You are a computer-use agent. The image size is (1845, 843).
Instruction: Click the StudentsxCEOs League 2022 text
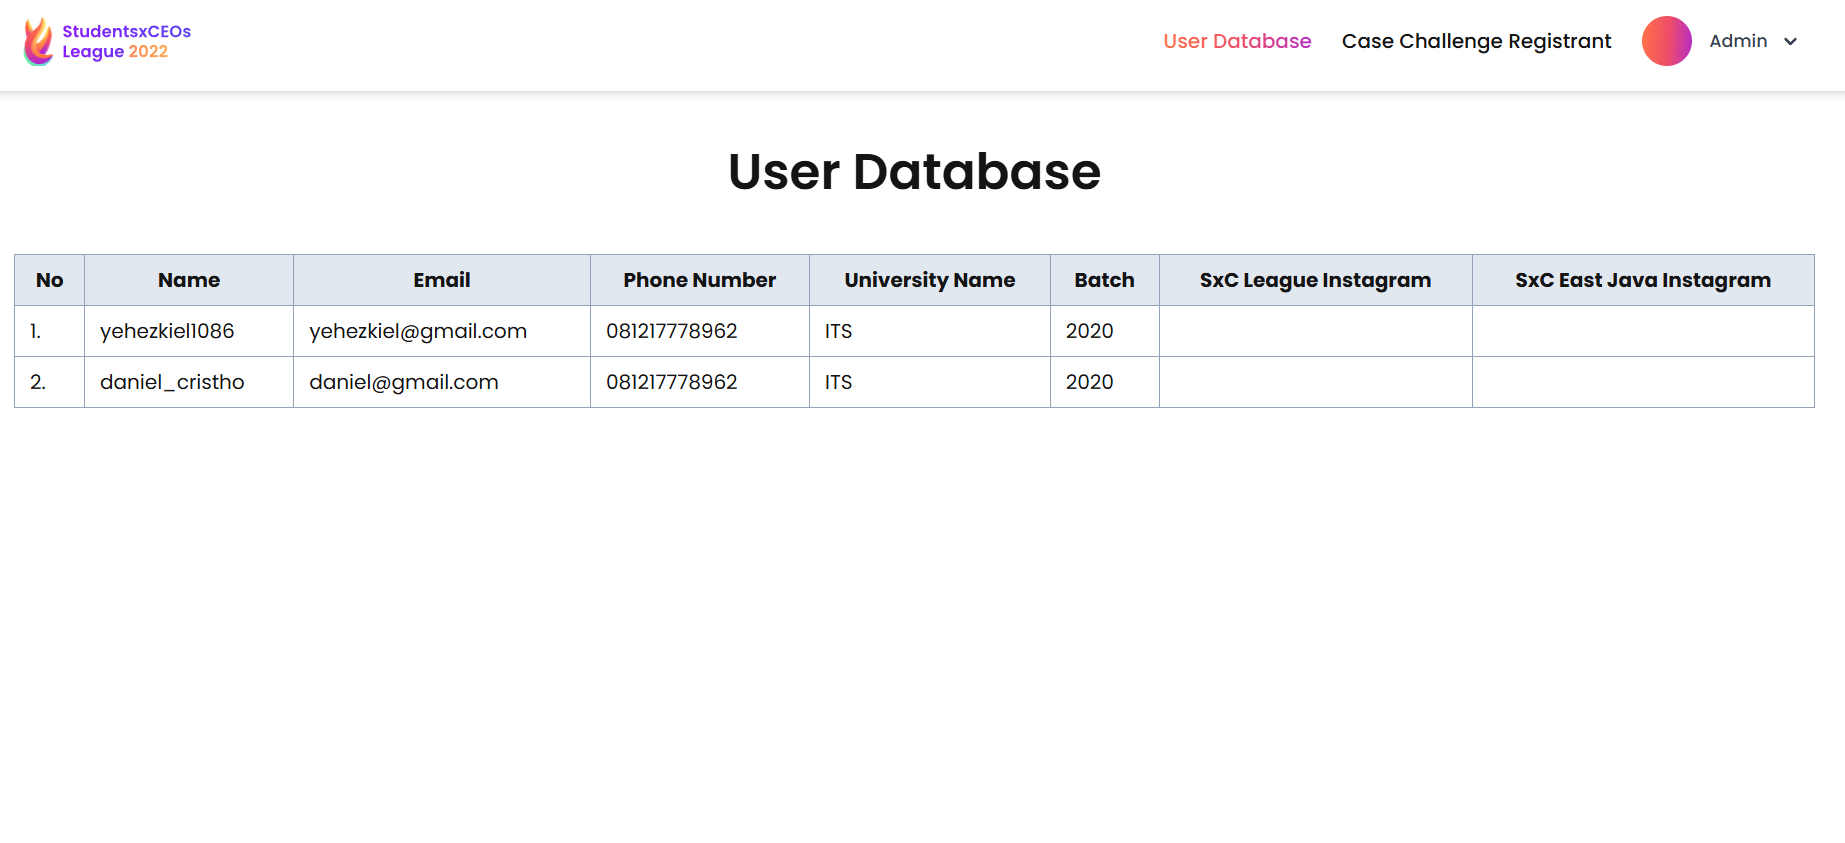pos(126,42)
